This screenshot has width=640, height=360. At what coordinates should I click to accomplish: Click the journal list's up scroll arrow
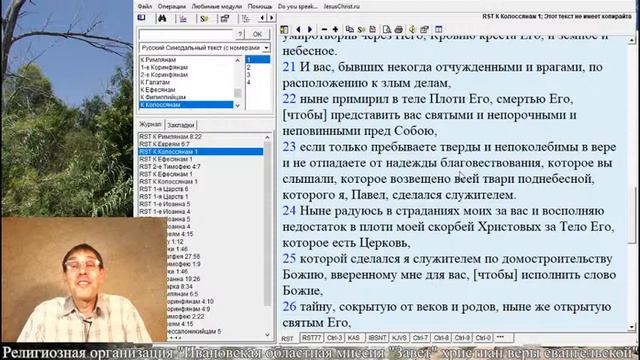pos(267,137)
